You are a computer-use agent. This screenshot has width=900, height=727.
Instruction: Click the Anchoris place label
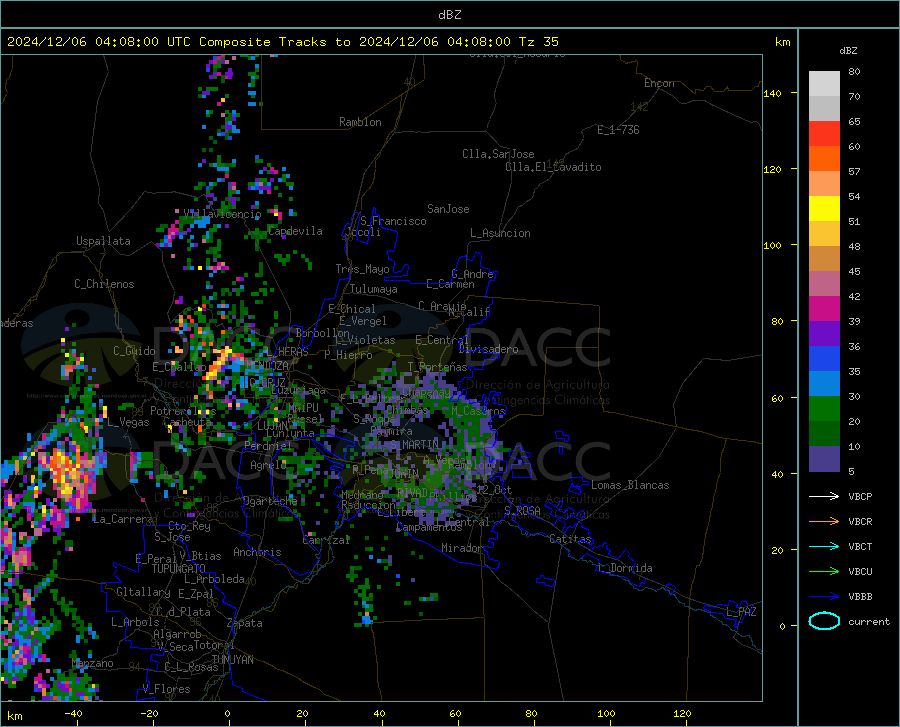[x=257, y=553]
